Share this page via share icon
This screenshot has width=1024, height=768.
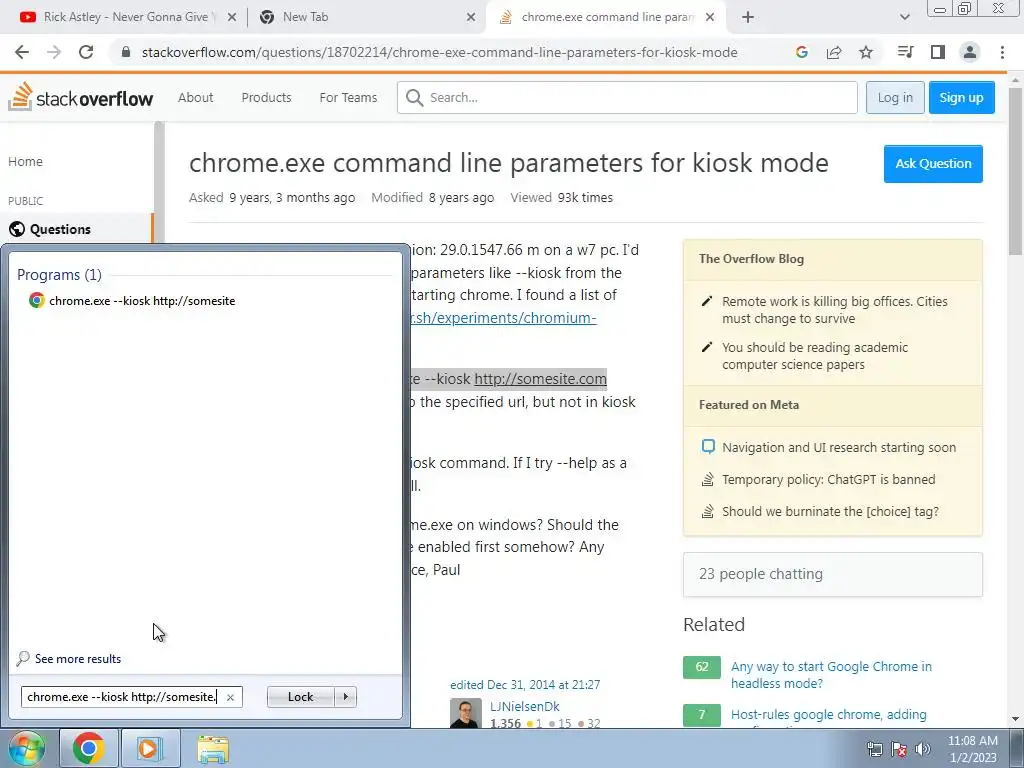(834, 52)
